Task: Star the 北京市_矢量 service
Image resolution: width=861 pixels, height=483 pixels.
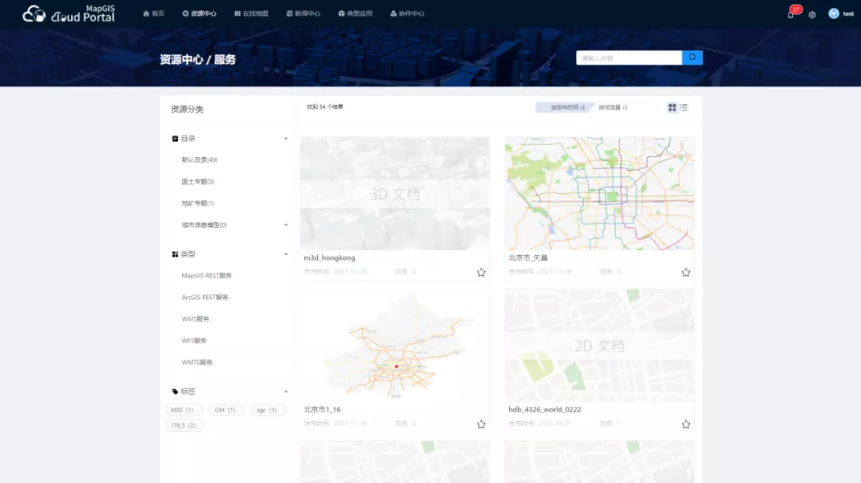Action: pos(686,272)
